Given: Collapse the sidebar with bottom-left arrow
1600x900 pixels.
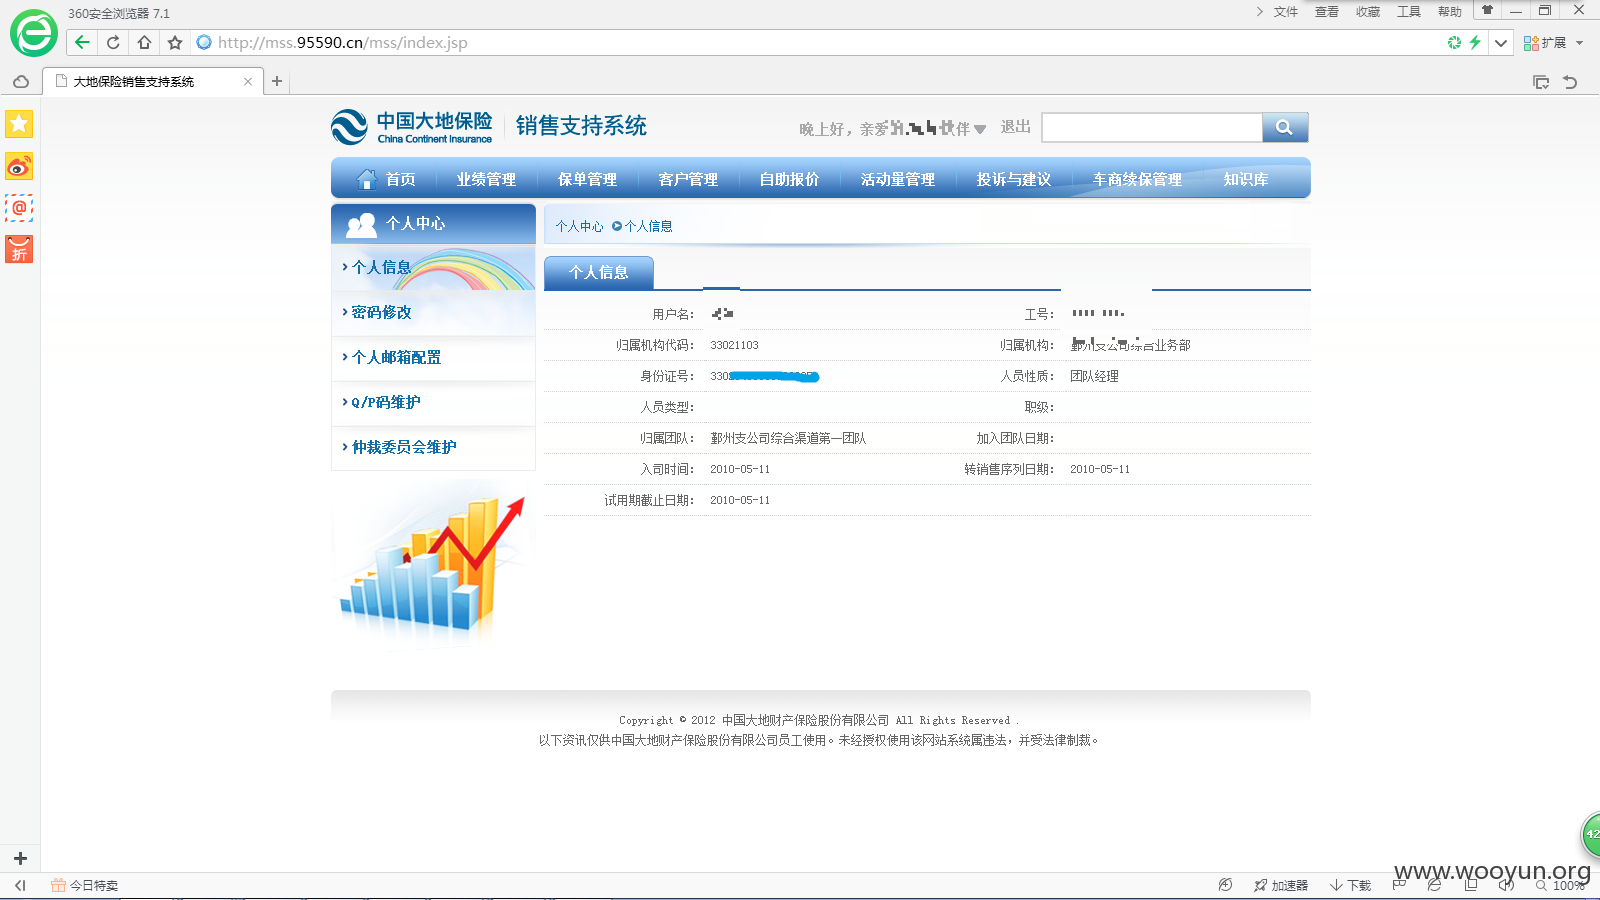Looking at the screenshot, I should tap(20, 885).
